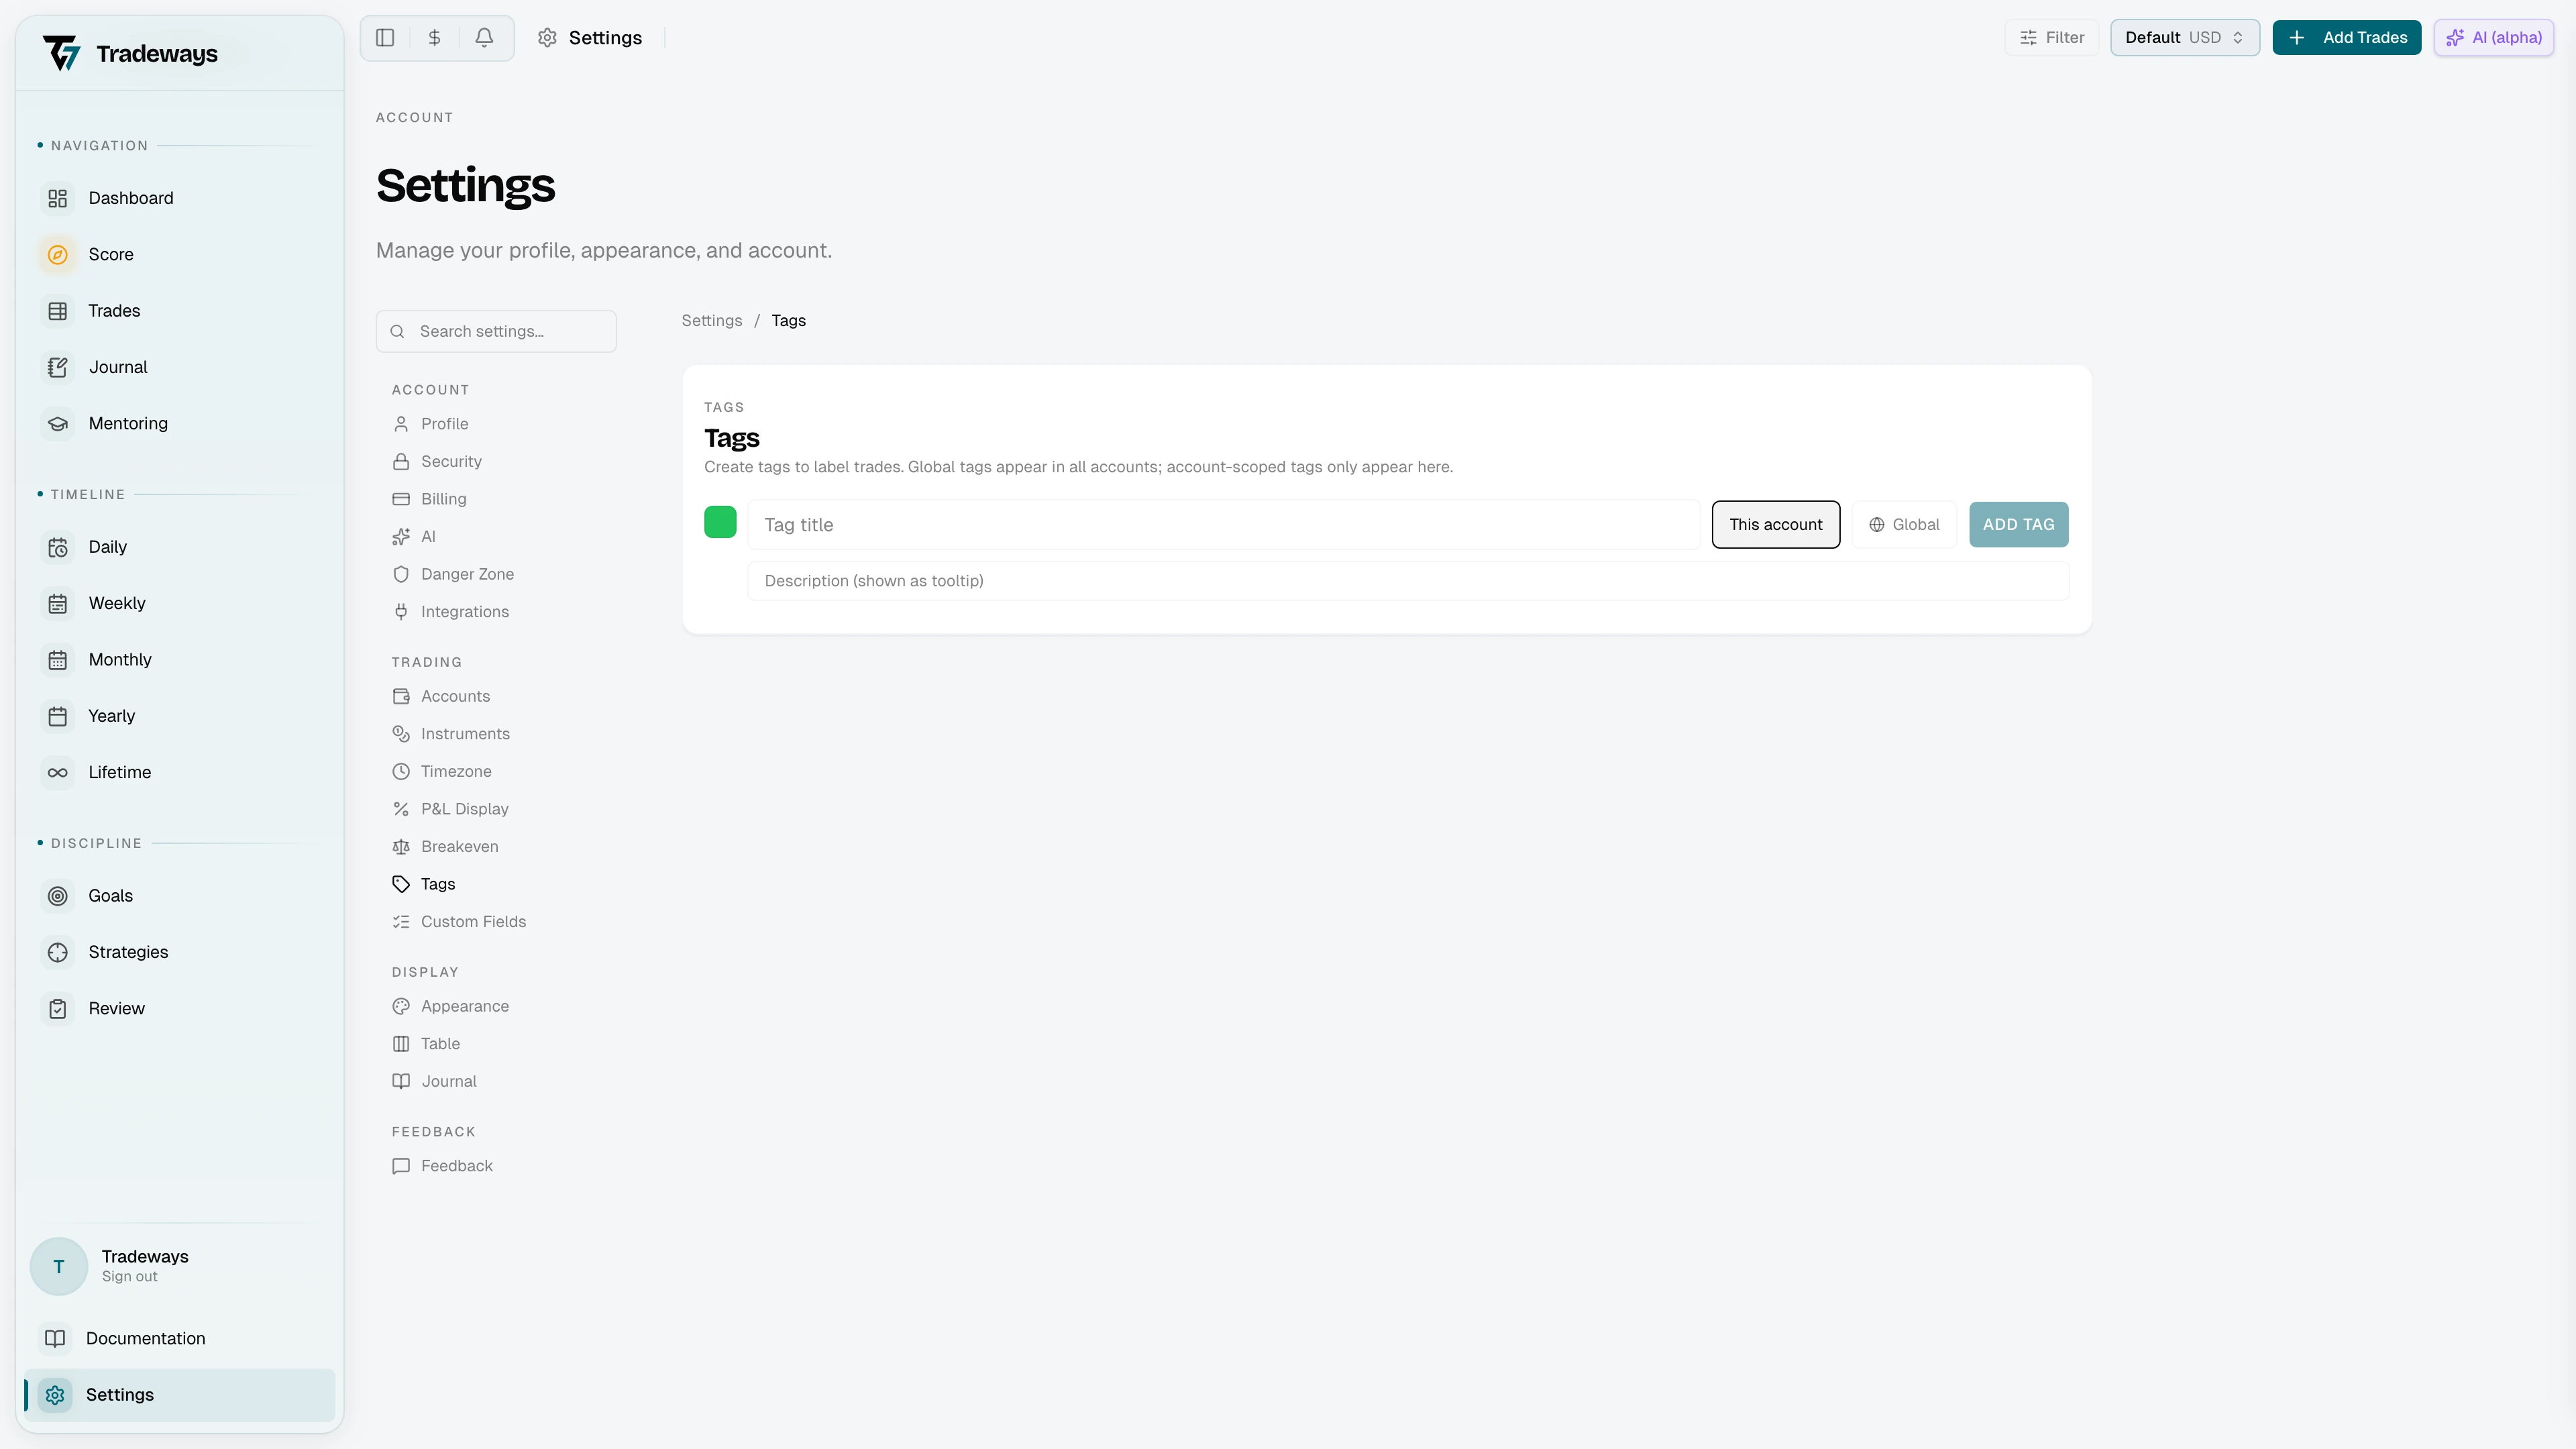Click the Search settings field
The height and width of the screenshot is (1449, 2576).
pos(496,331)
